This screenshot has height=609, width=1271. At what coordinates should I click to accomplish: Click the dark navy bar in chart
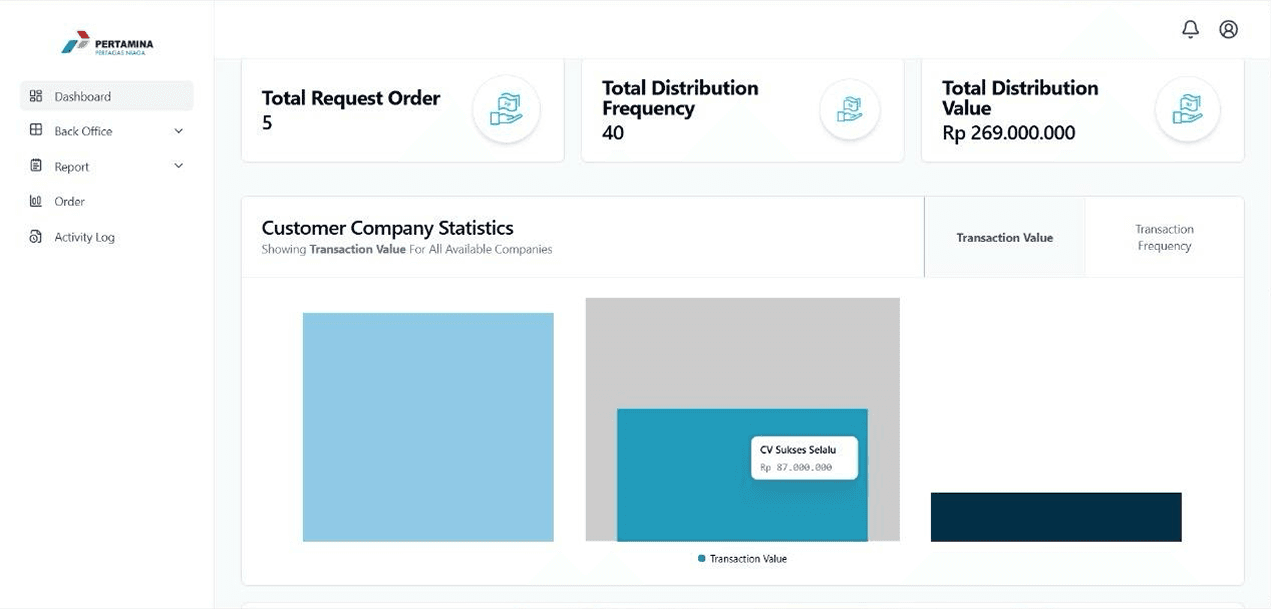pyautogui.click(x=1056, y=517)
